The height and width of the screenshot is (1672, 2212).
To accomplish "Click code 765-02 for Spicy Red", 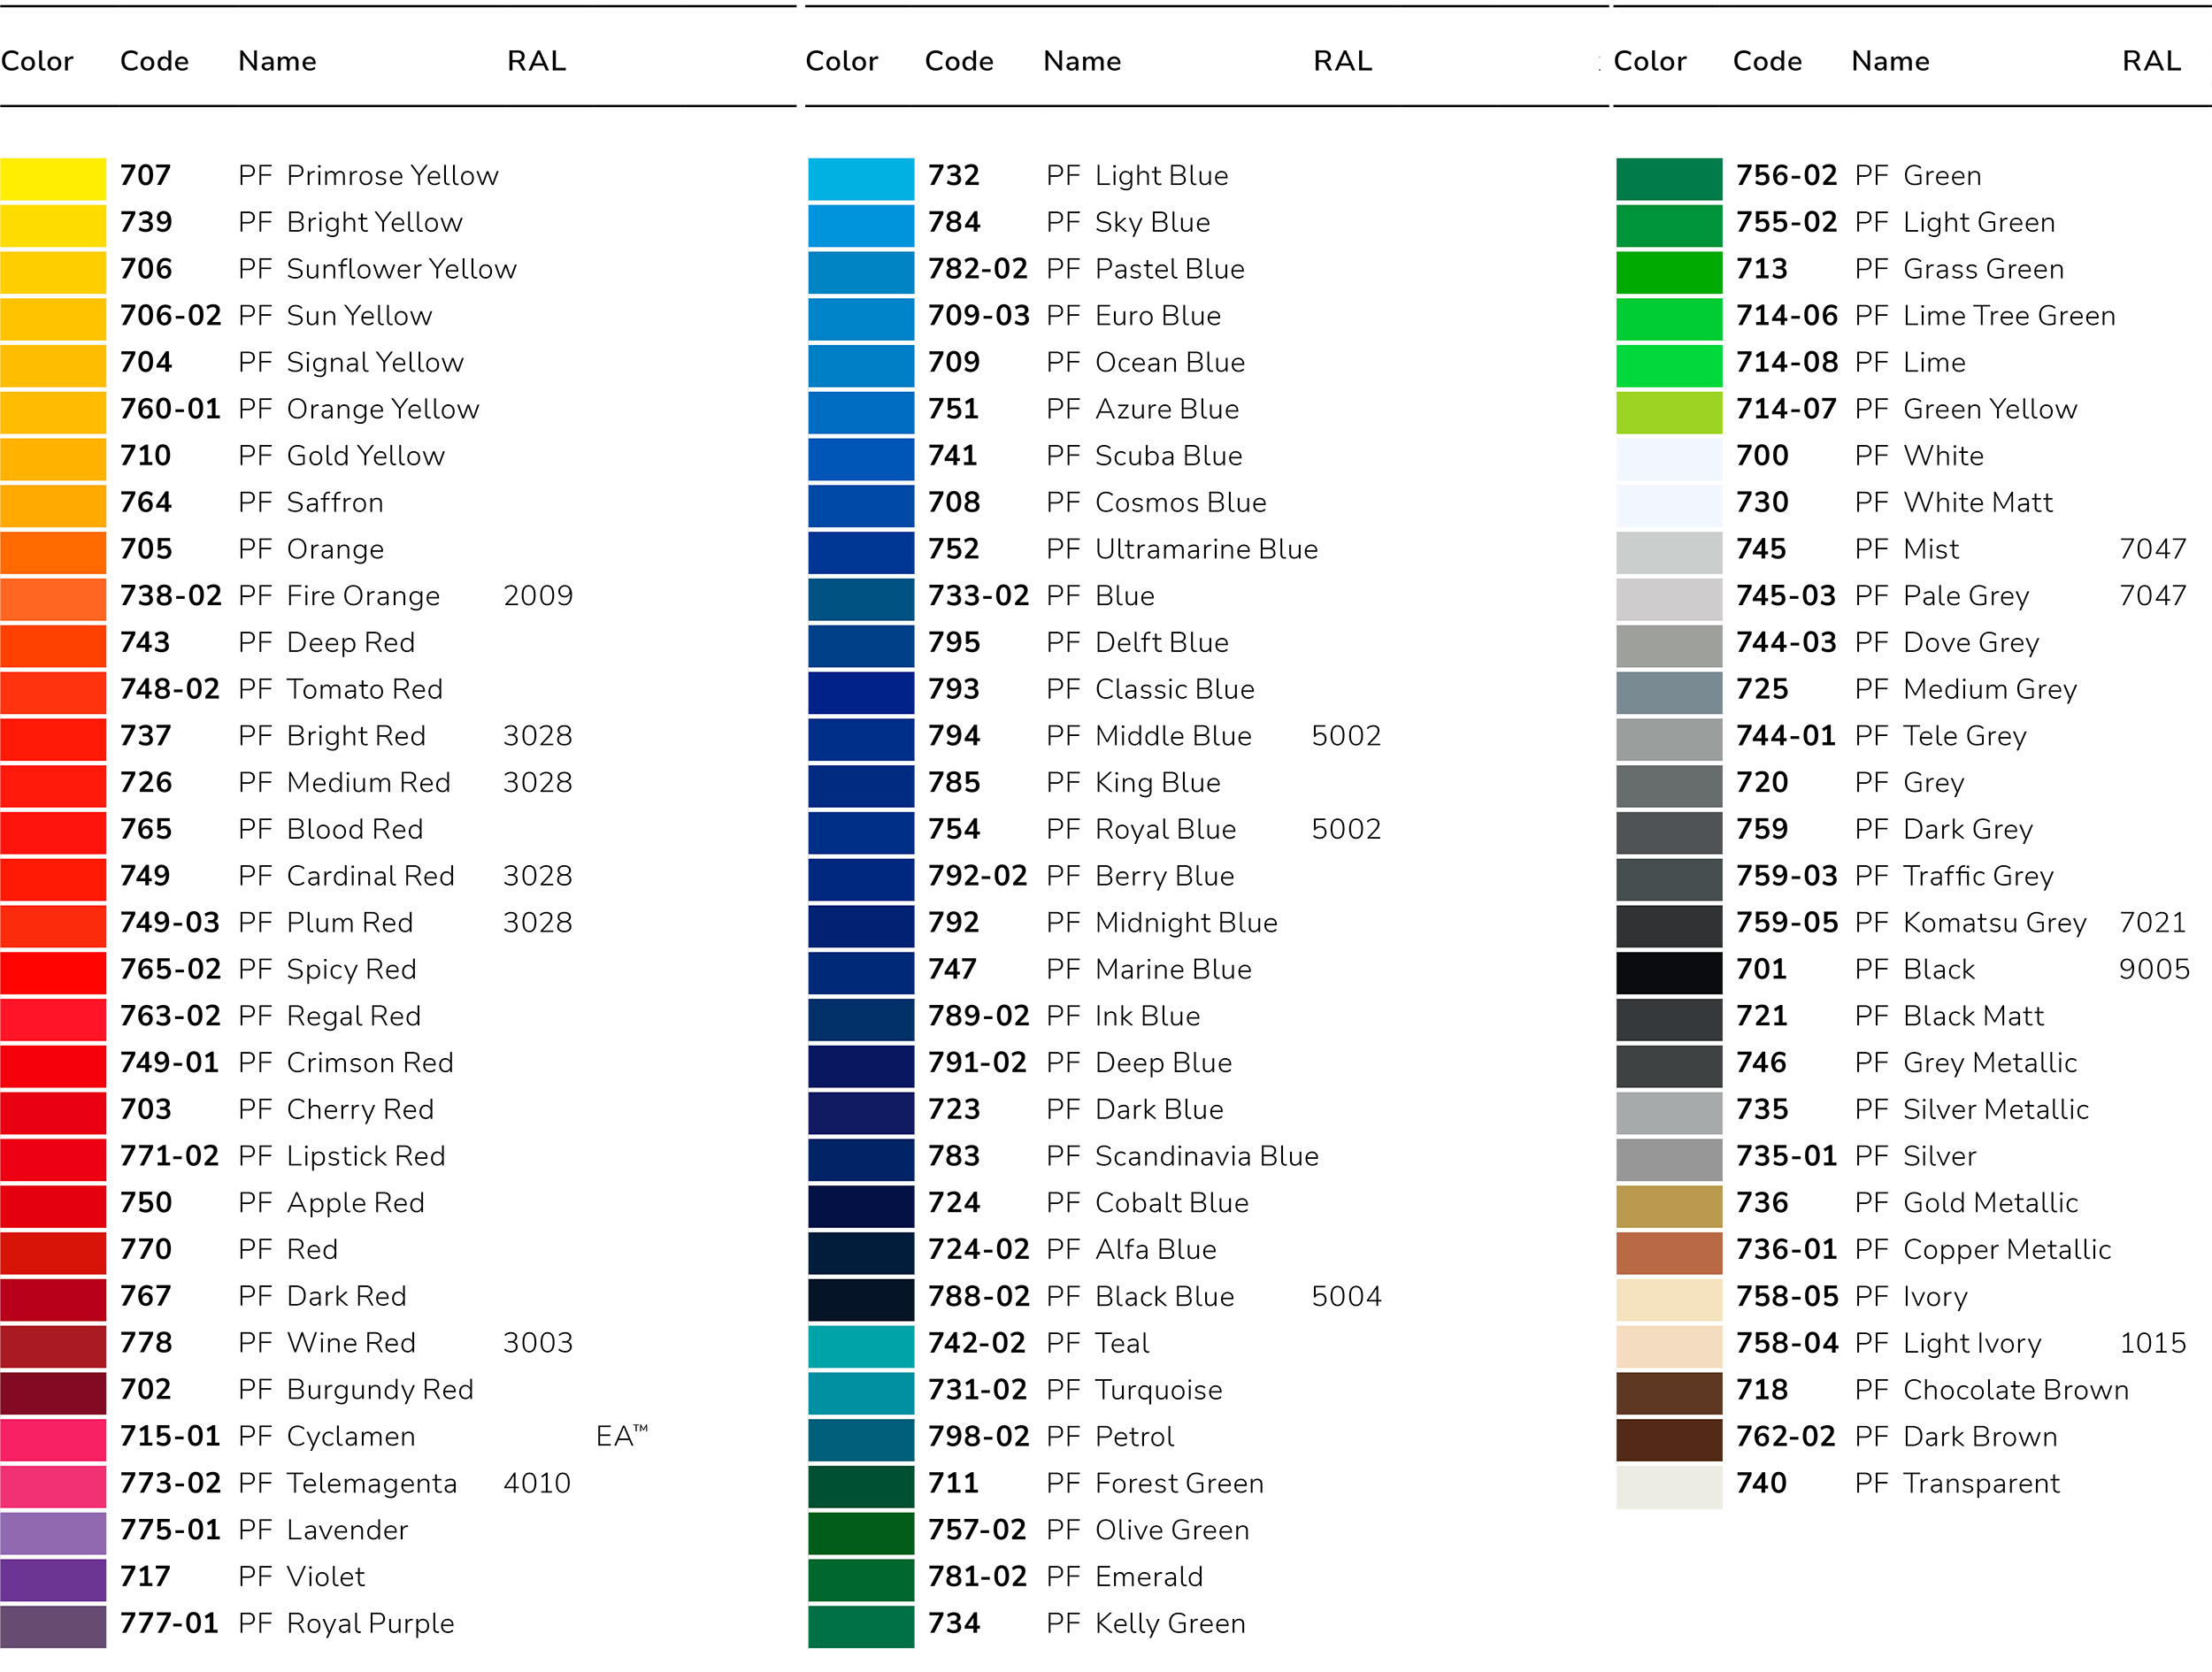I will (170, 969).
